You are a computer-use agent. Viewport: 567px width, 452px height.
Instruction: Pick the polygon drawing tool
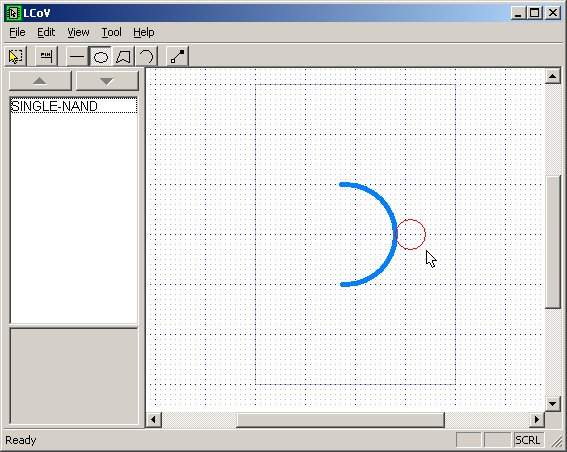[x=123, y=56]
